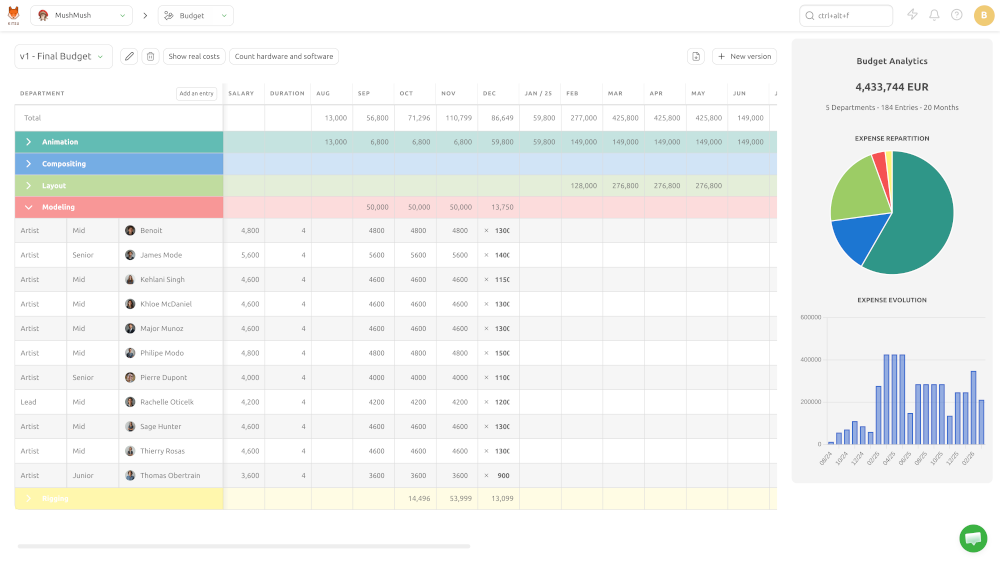This screenshot has height=563, width=1000.
Task: Click the trash delete budget icon
Action: pyautogui.click(x=151, y=56)
